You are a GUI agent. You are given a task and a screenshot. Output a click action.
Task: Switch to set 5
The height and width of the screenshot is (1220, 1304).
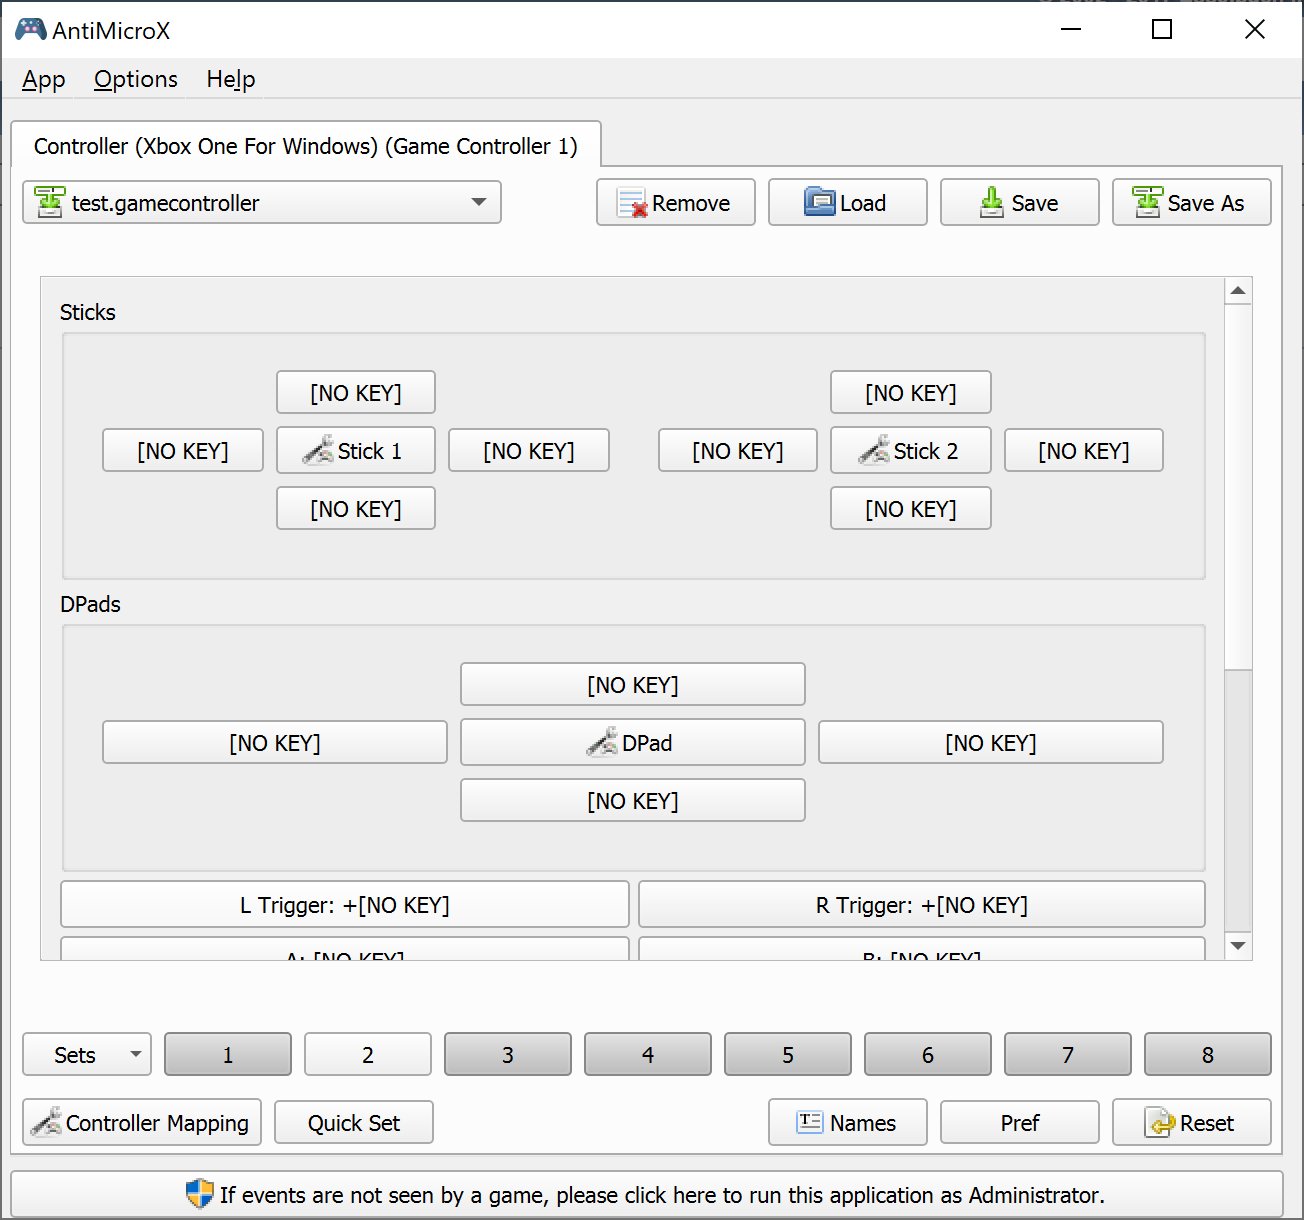[788, 1055]
